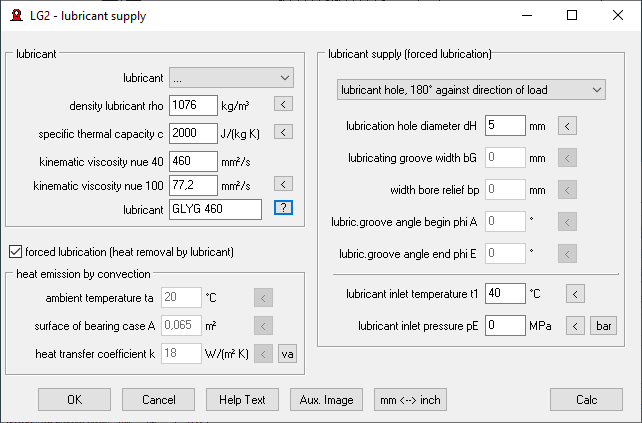This screenshot has width=642, height=423.
Task: Click the kinematic viscosity nue 40 input field
Action: tap(194, 159)
